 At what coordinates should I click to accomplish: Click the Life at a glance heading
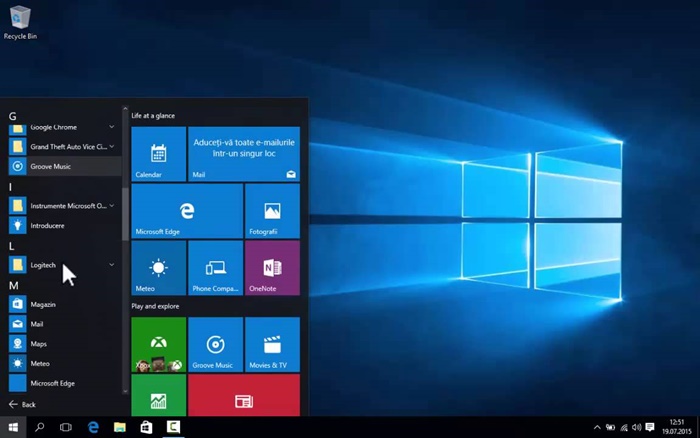click(153, 116)
